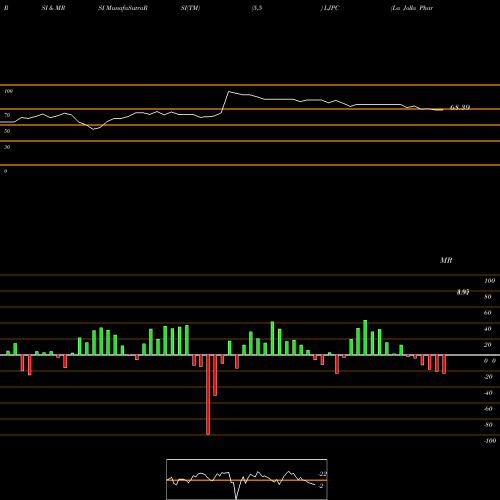The height and width of the screenshot is (500, 500).
Task: Click the -20 label on MR axis
Action: (488, 377)
